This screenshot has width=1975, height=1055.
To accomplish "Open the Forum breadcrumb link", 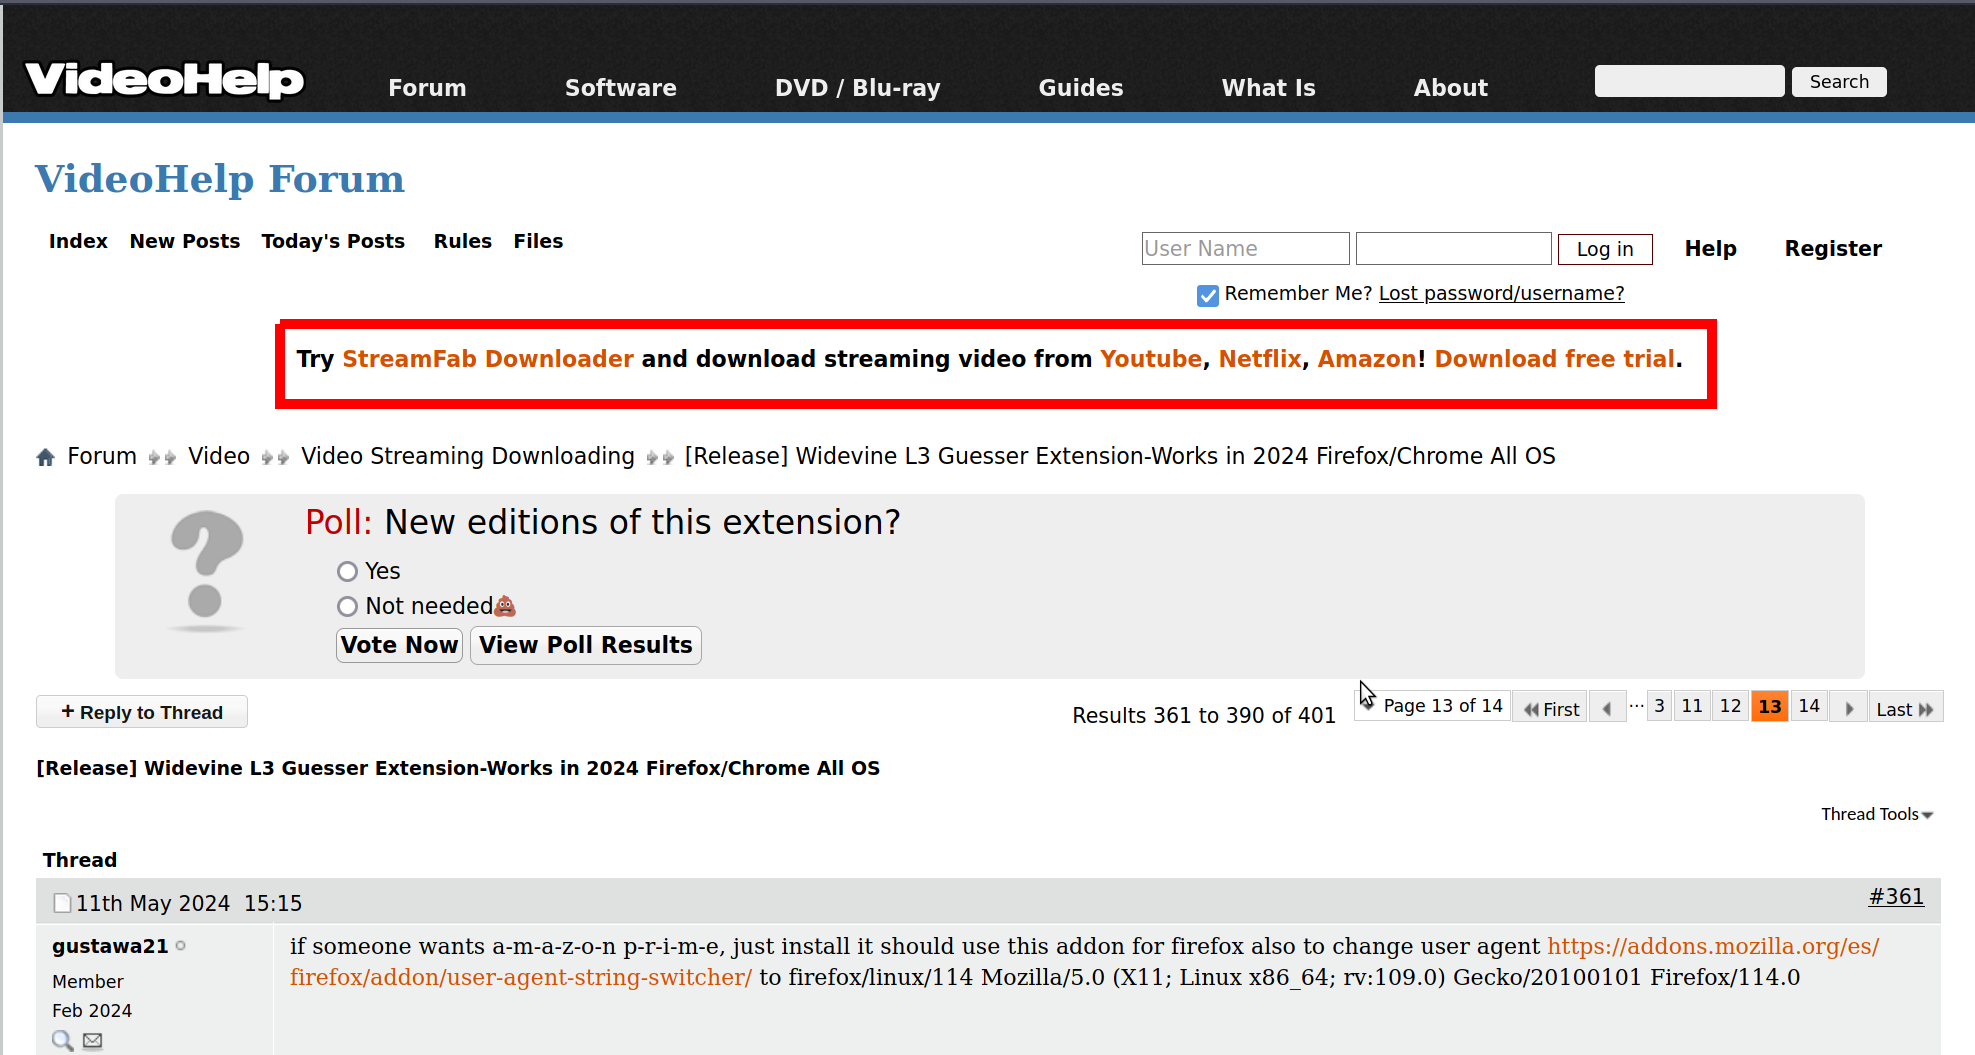I will 102,456.
